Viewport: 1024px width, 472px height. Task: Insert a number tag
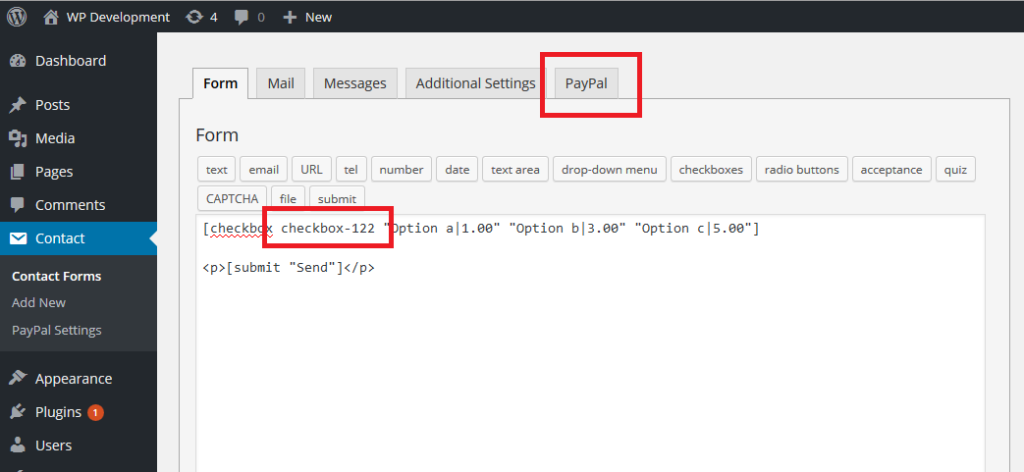click(x=401, y=170)
